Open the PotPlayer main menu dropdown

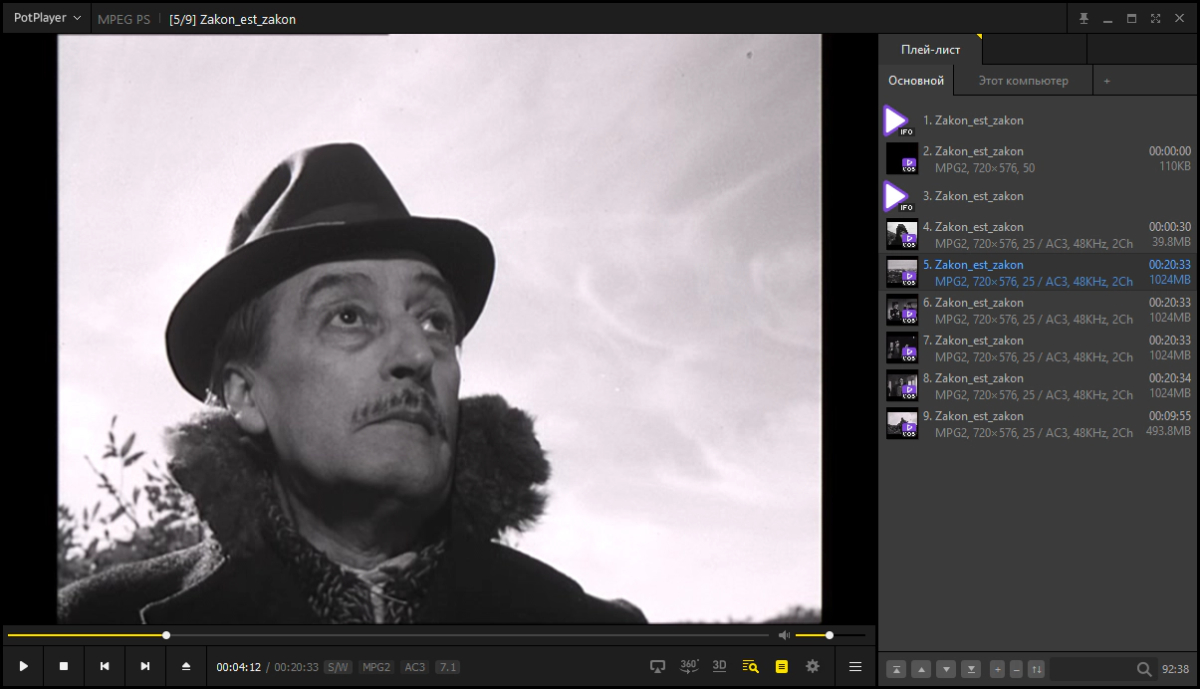47,18
